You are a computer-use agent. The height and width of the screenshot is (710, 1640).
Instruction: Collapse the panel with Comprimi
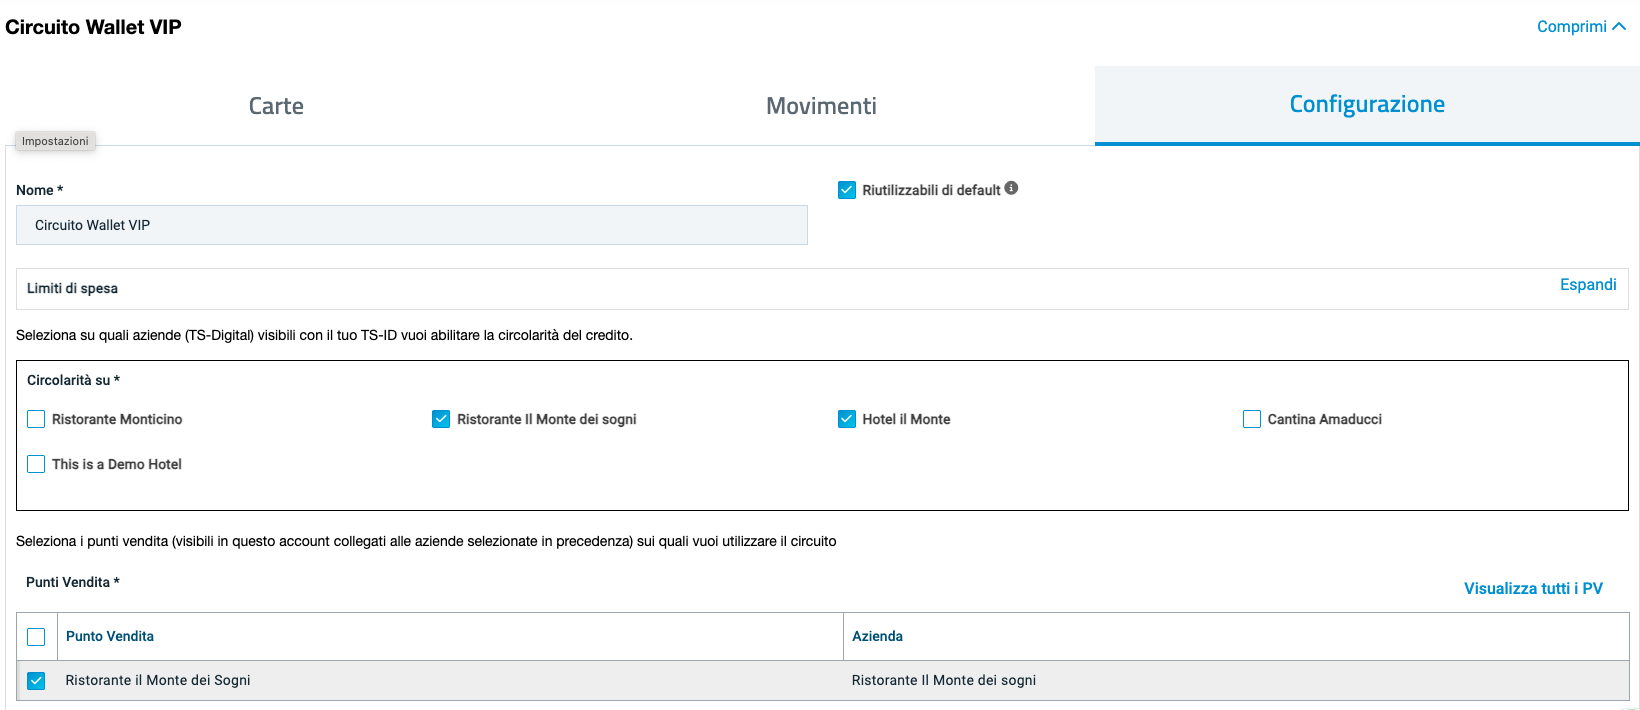1571,27
